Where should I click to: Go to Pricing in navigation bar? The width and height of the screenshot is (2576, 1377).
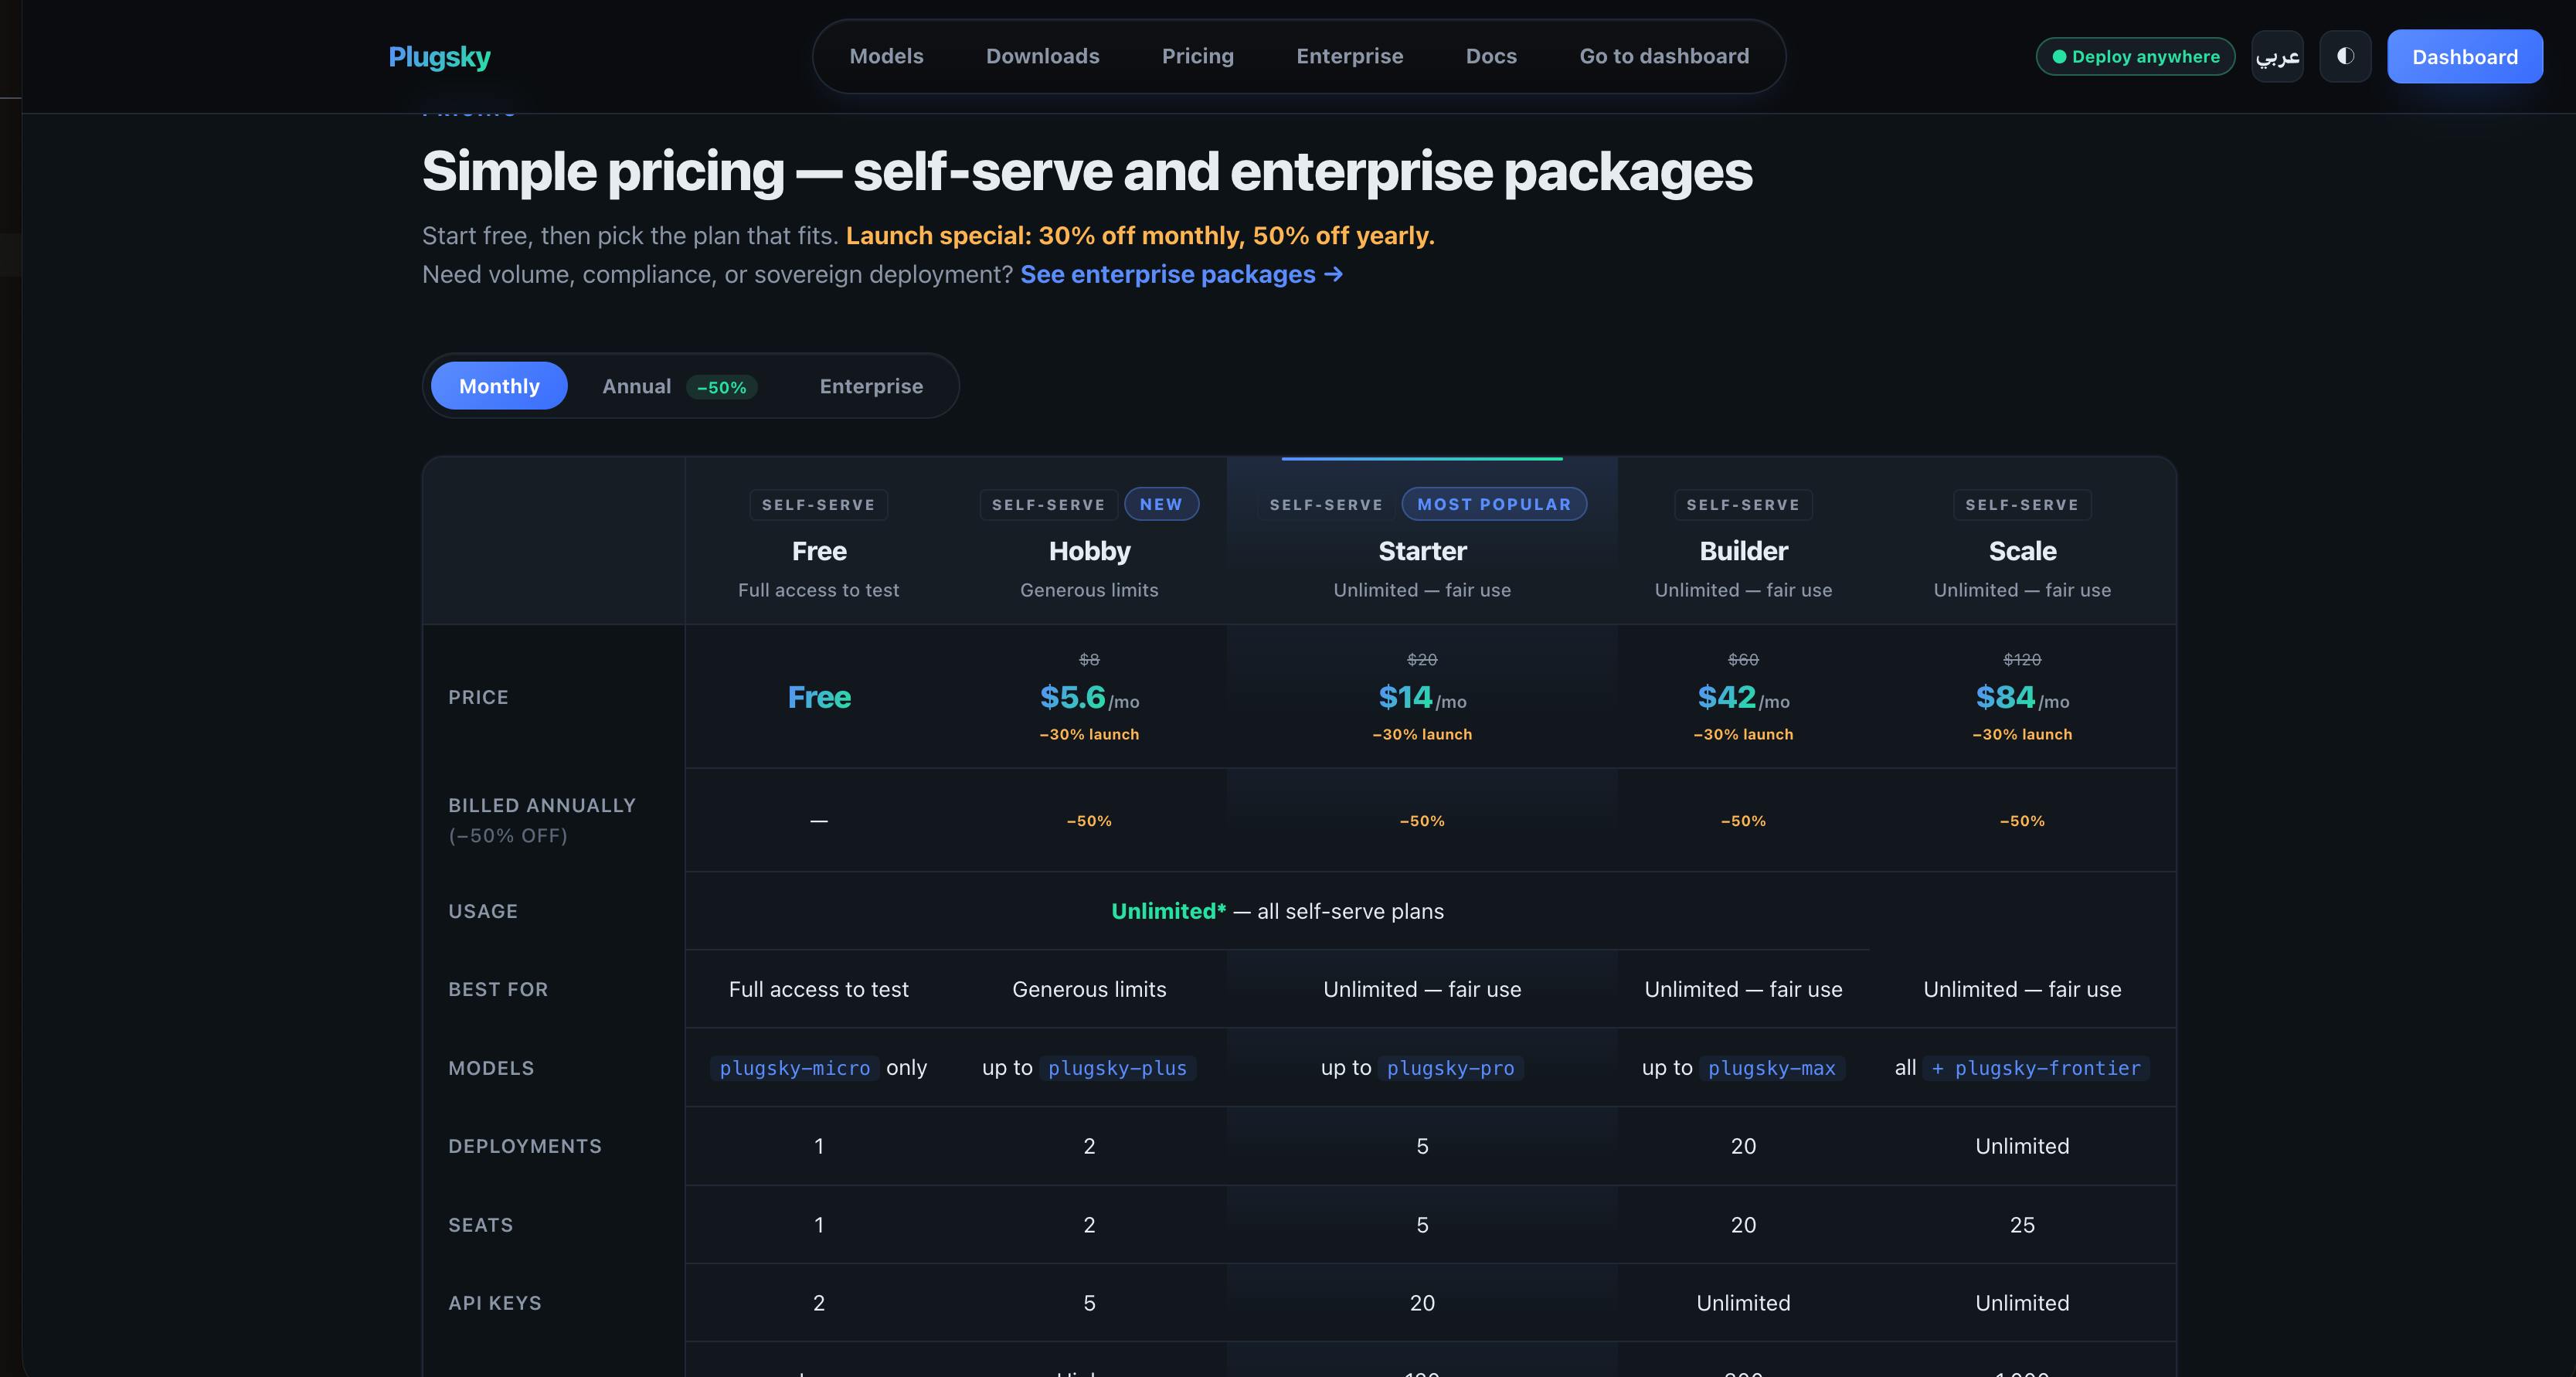(1197, 56)
